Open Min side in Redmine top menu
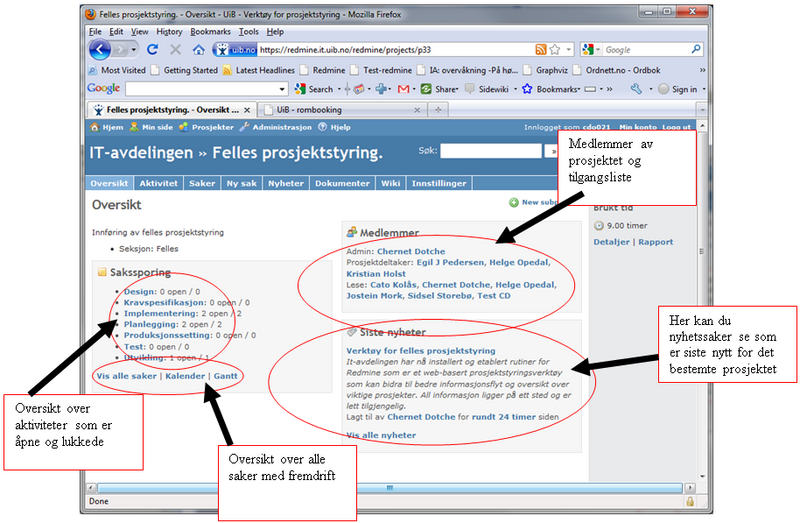 (x=152, y=127)
